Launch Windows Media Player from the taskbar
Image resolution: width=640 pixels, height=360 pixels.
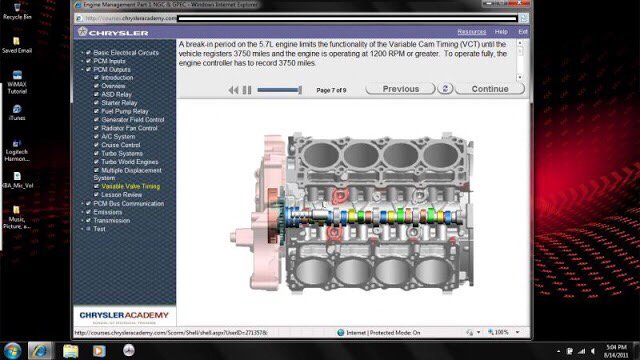tap(99, 351)
